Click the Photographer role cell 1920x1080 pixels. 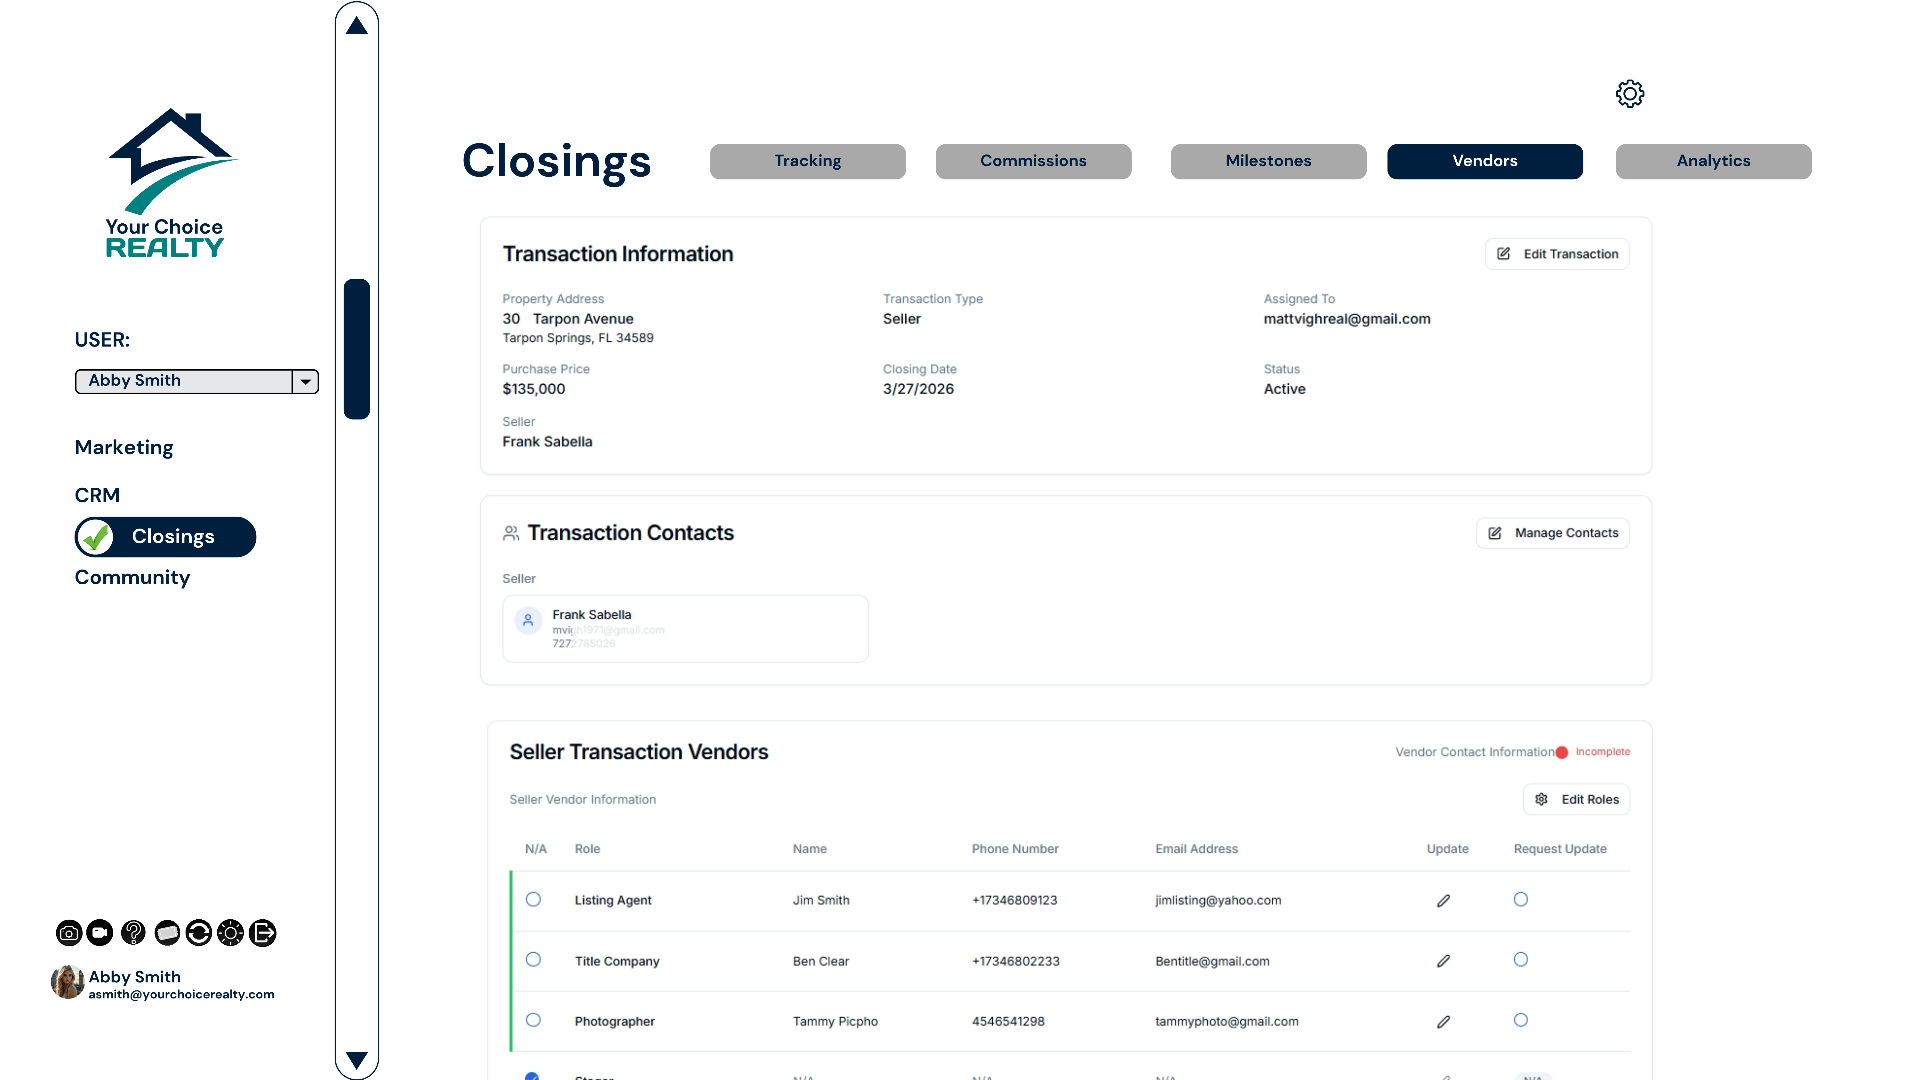tap(615, 1022)
